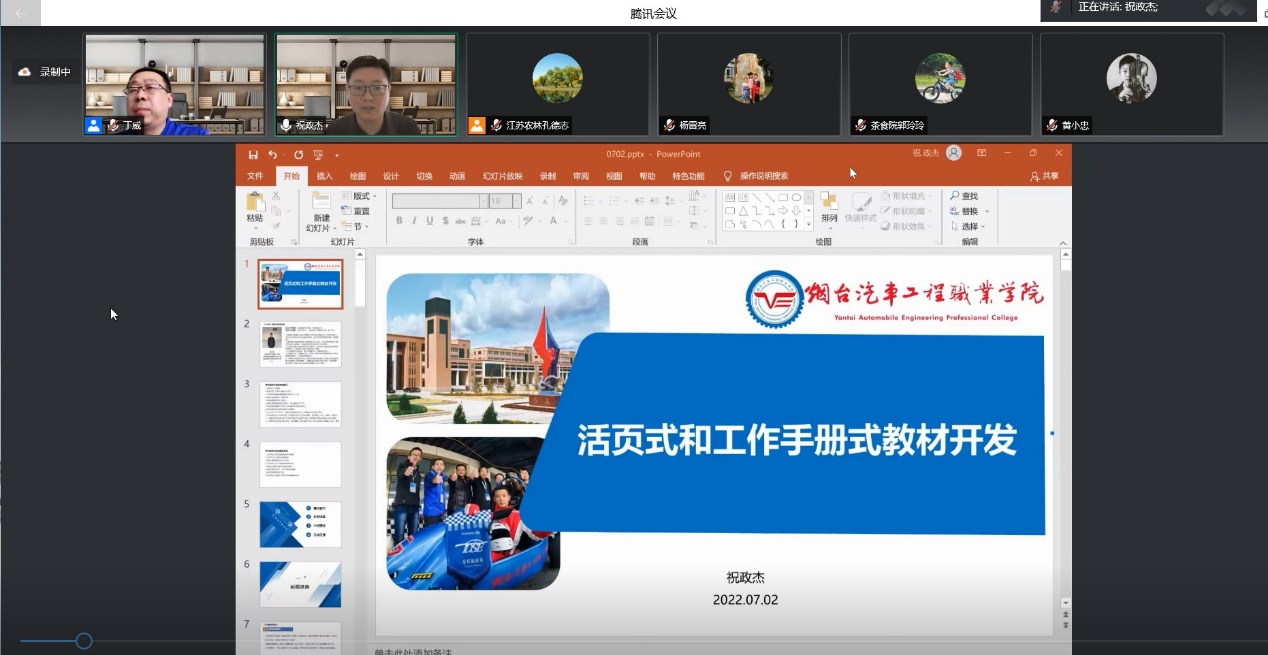Toggle Underline formatting button
Viewport: 1268px width, 655px height.
(430, 221)
